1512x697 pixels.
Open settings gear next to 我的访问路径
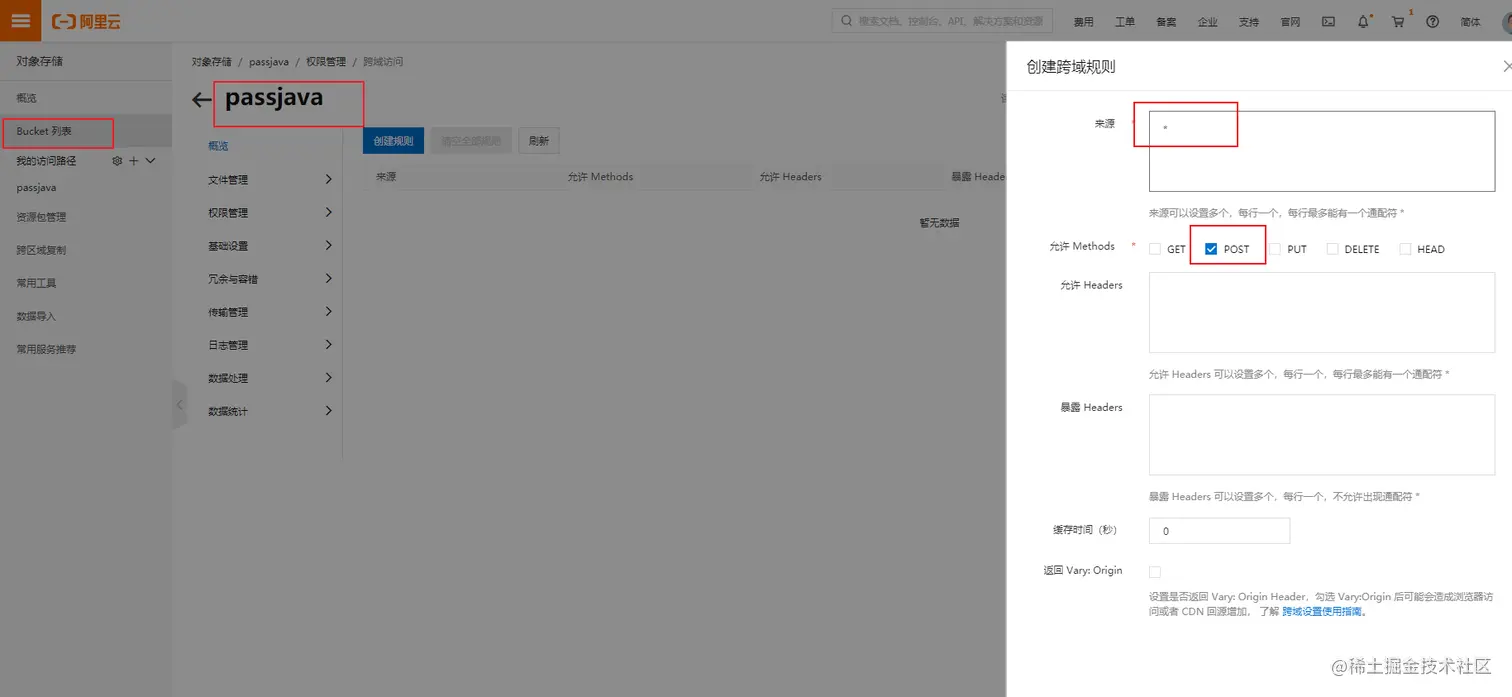point(117,160)
